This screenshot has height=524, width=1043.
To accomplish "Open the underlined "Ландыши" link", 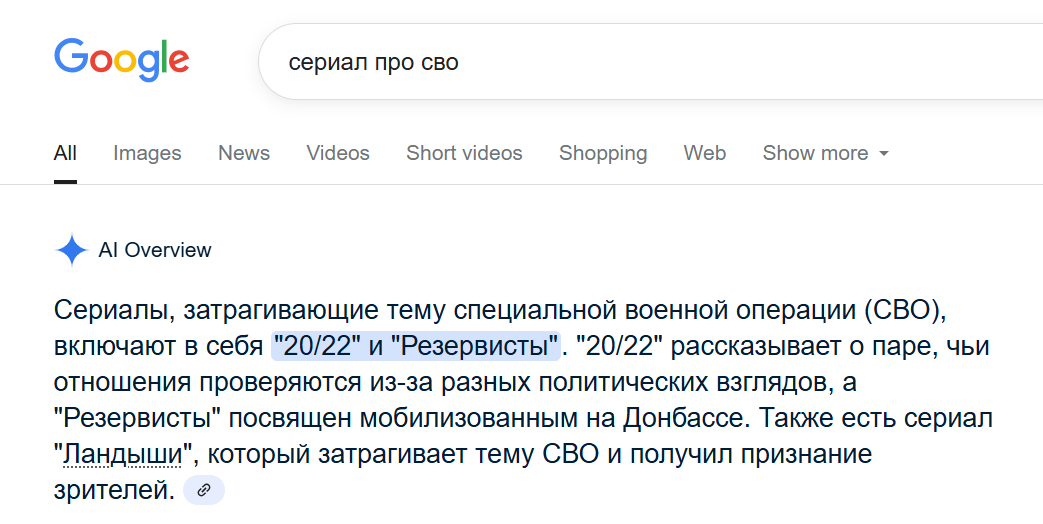I will (123, 455).
